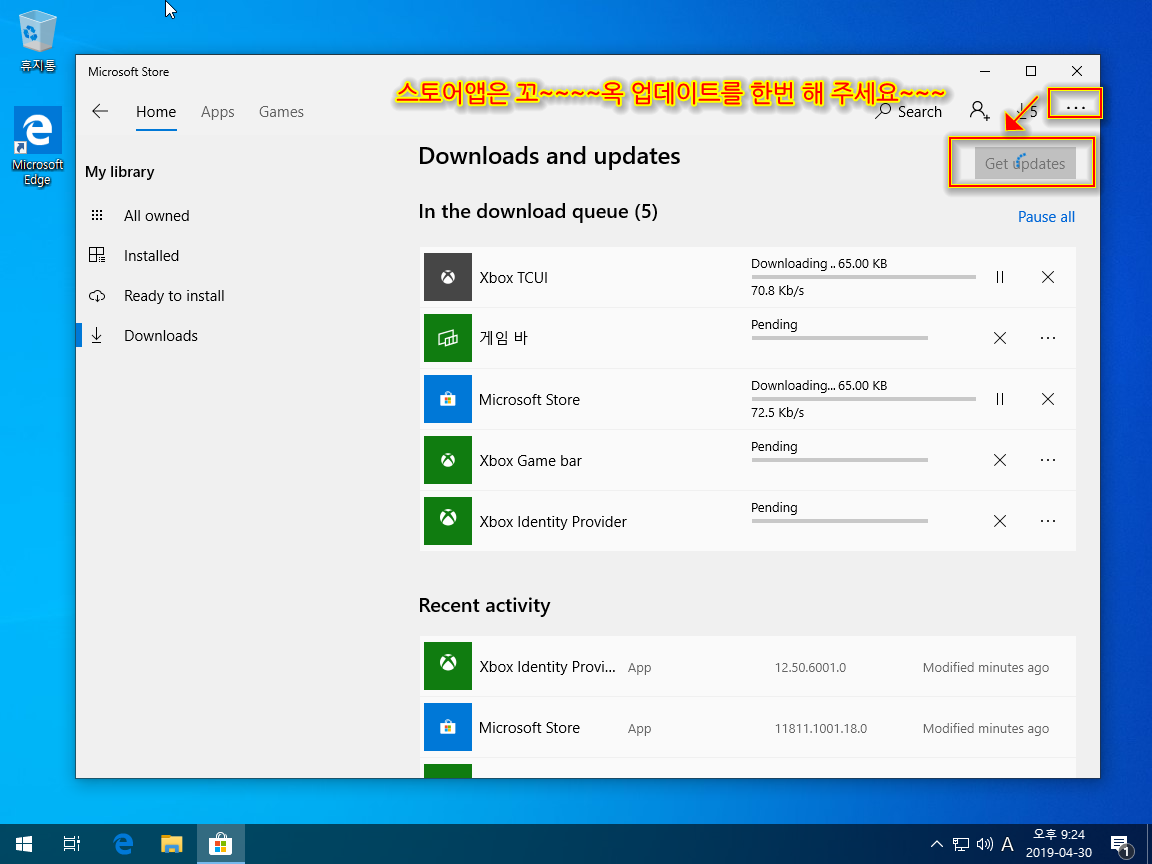Click the Microsoft Store queue app icon

[447, 399]
